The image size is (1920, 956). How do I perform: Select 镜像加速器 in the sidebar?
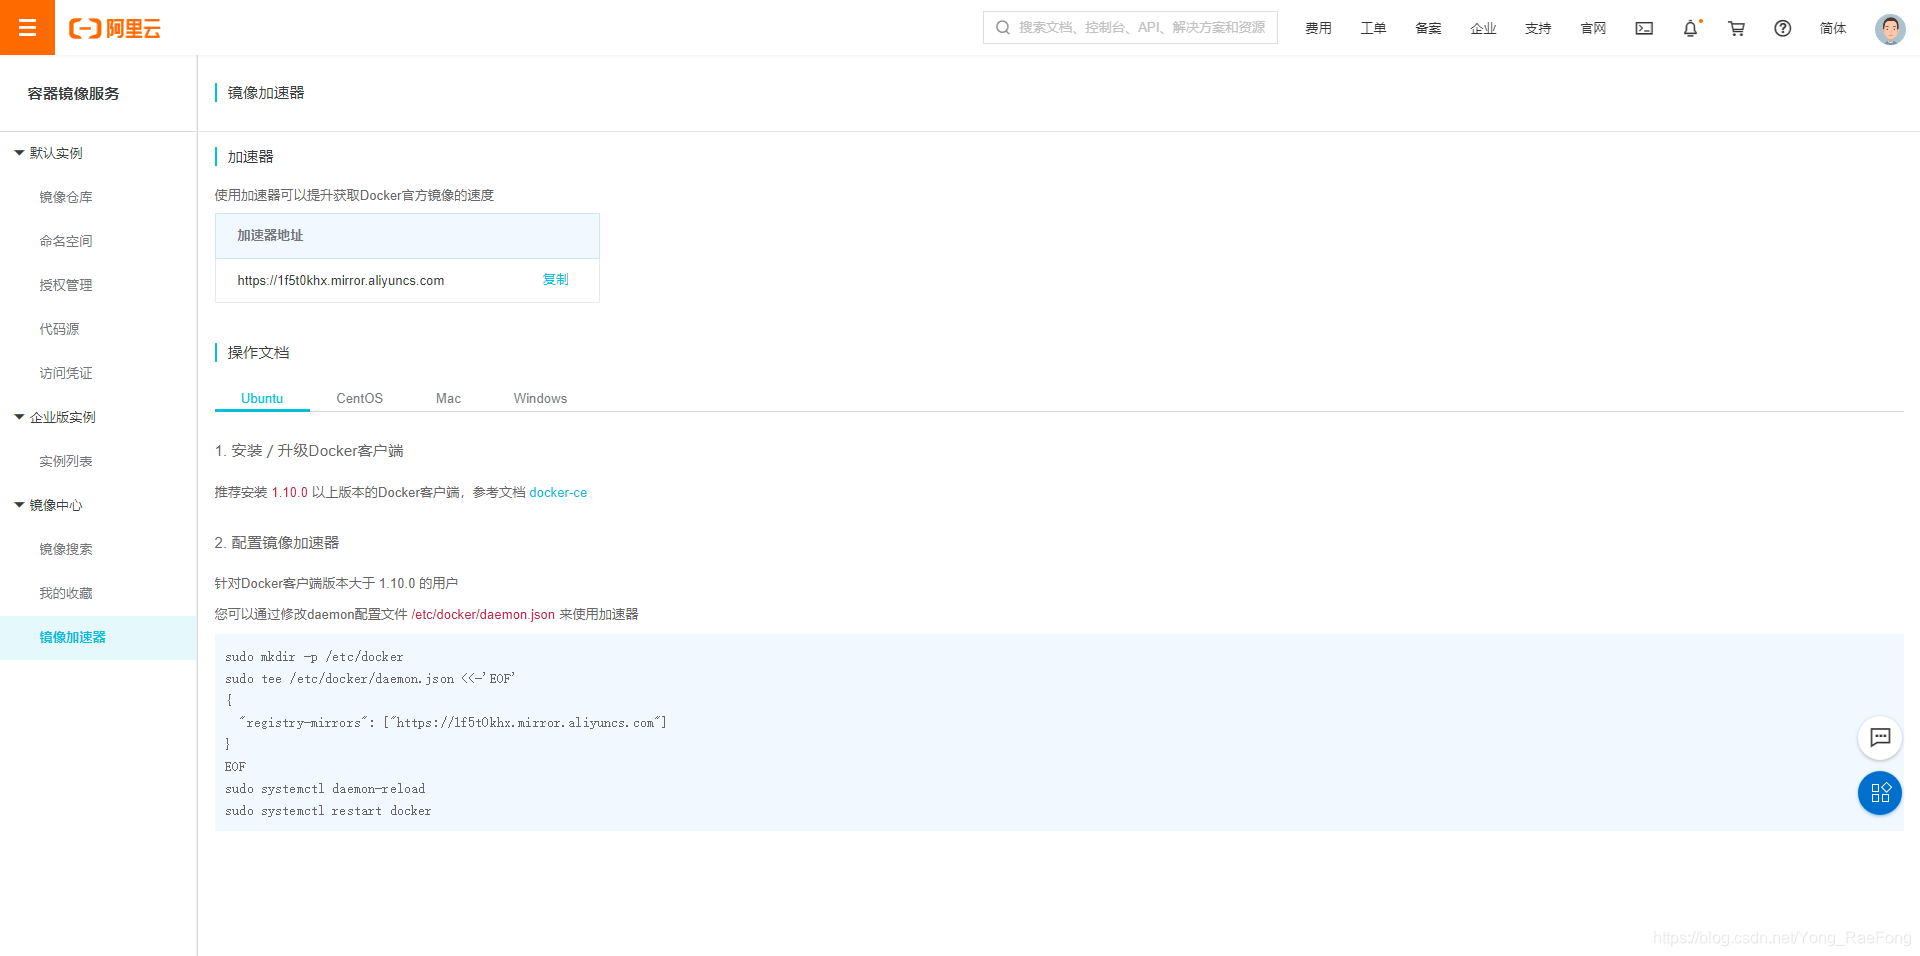pos(98,637)
